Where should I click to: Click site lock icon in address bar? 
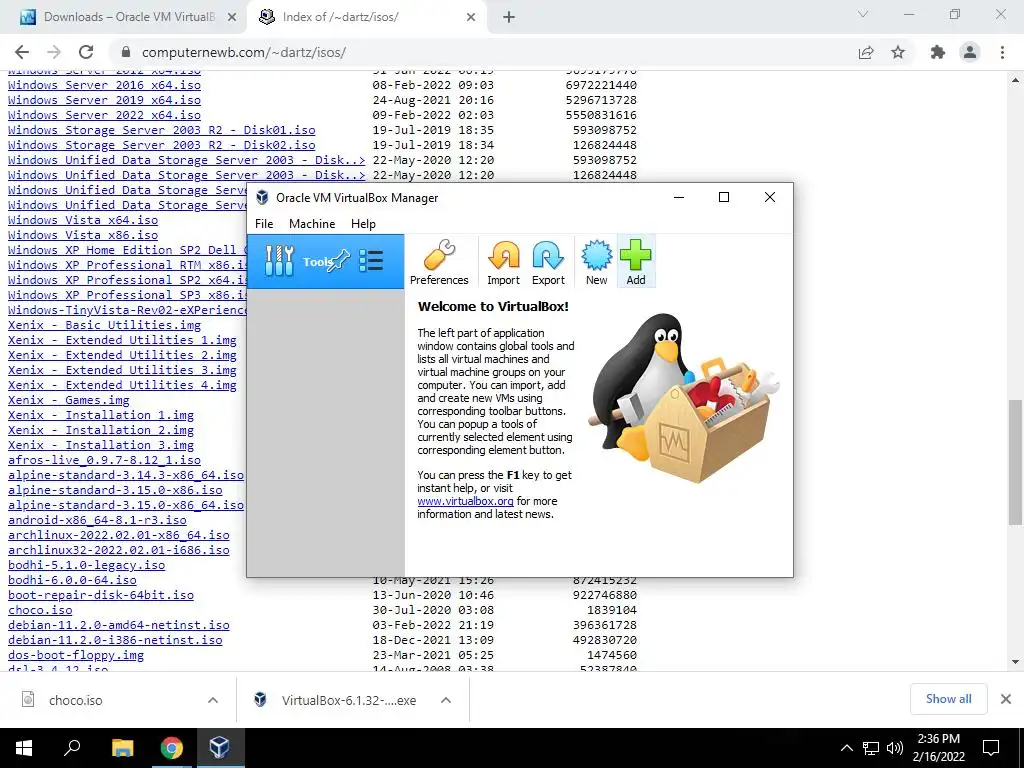click(127, 52)
